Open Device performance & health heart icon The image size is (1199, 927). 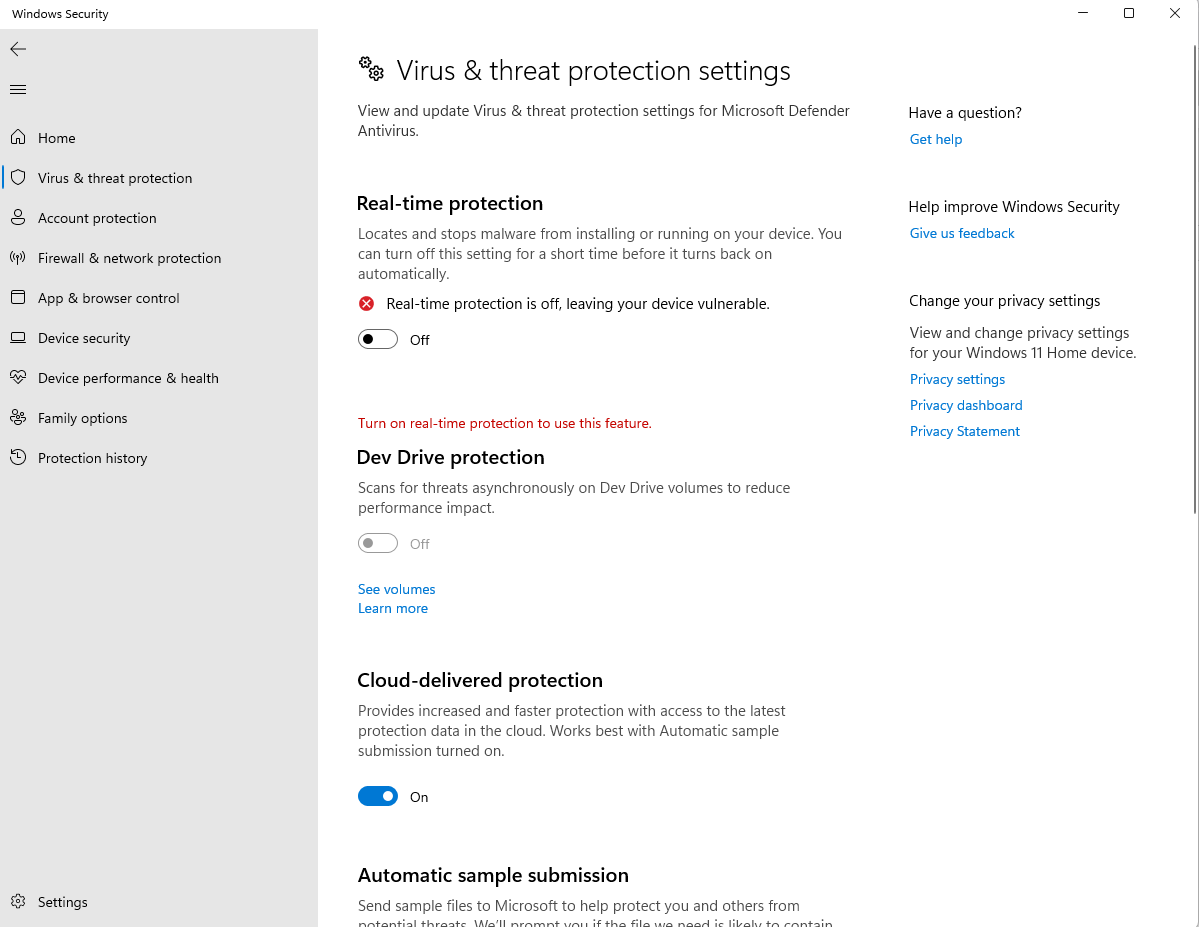pyautogui.click(x=18, y=378)
